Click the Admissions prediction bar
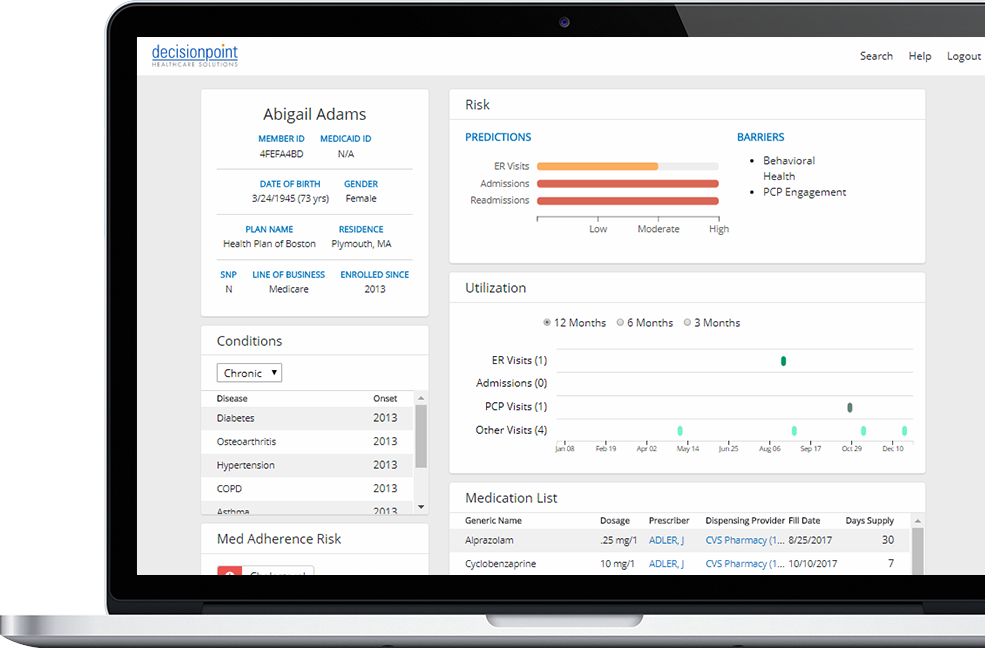Screen dimensions: 985x648 (628, 184)
